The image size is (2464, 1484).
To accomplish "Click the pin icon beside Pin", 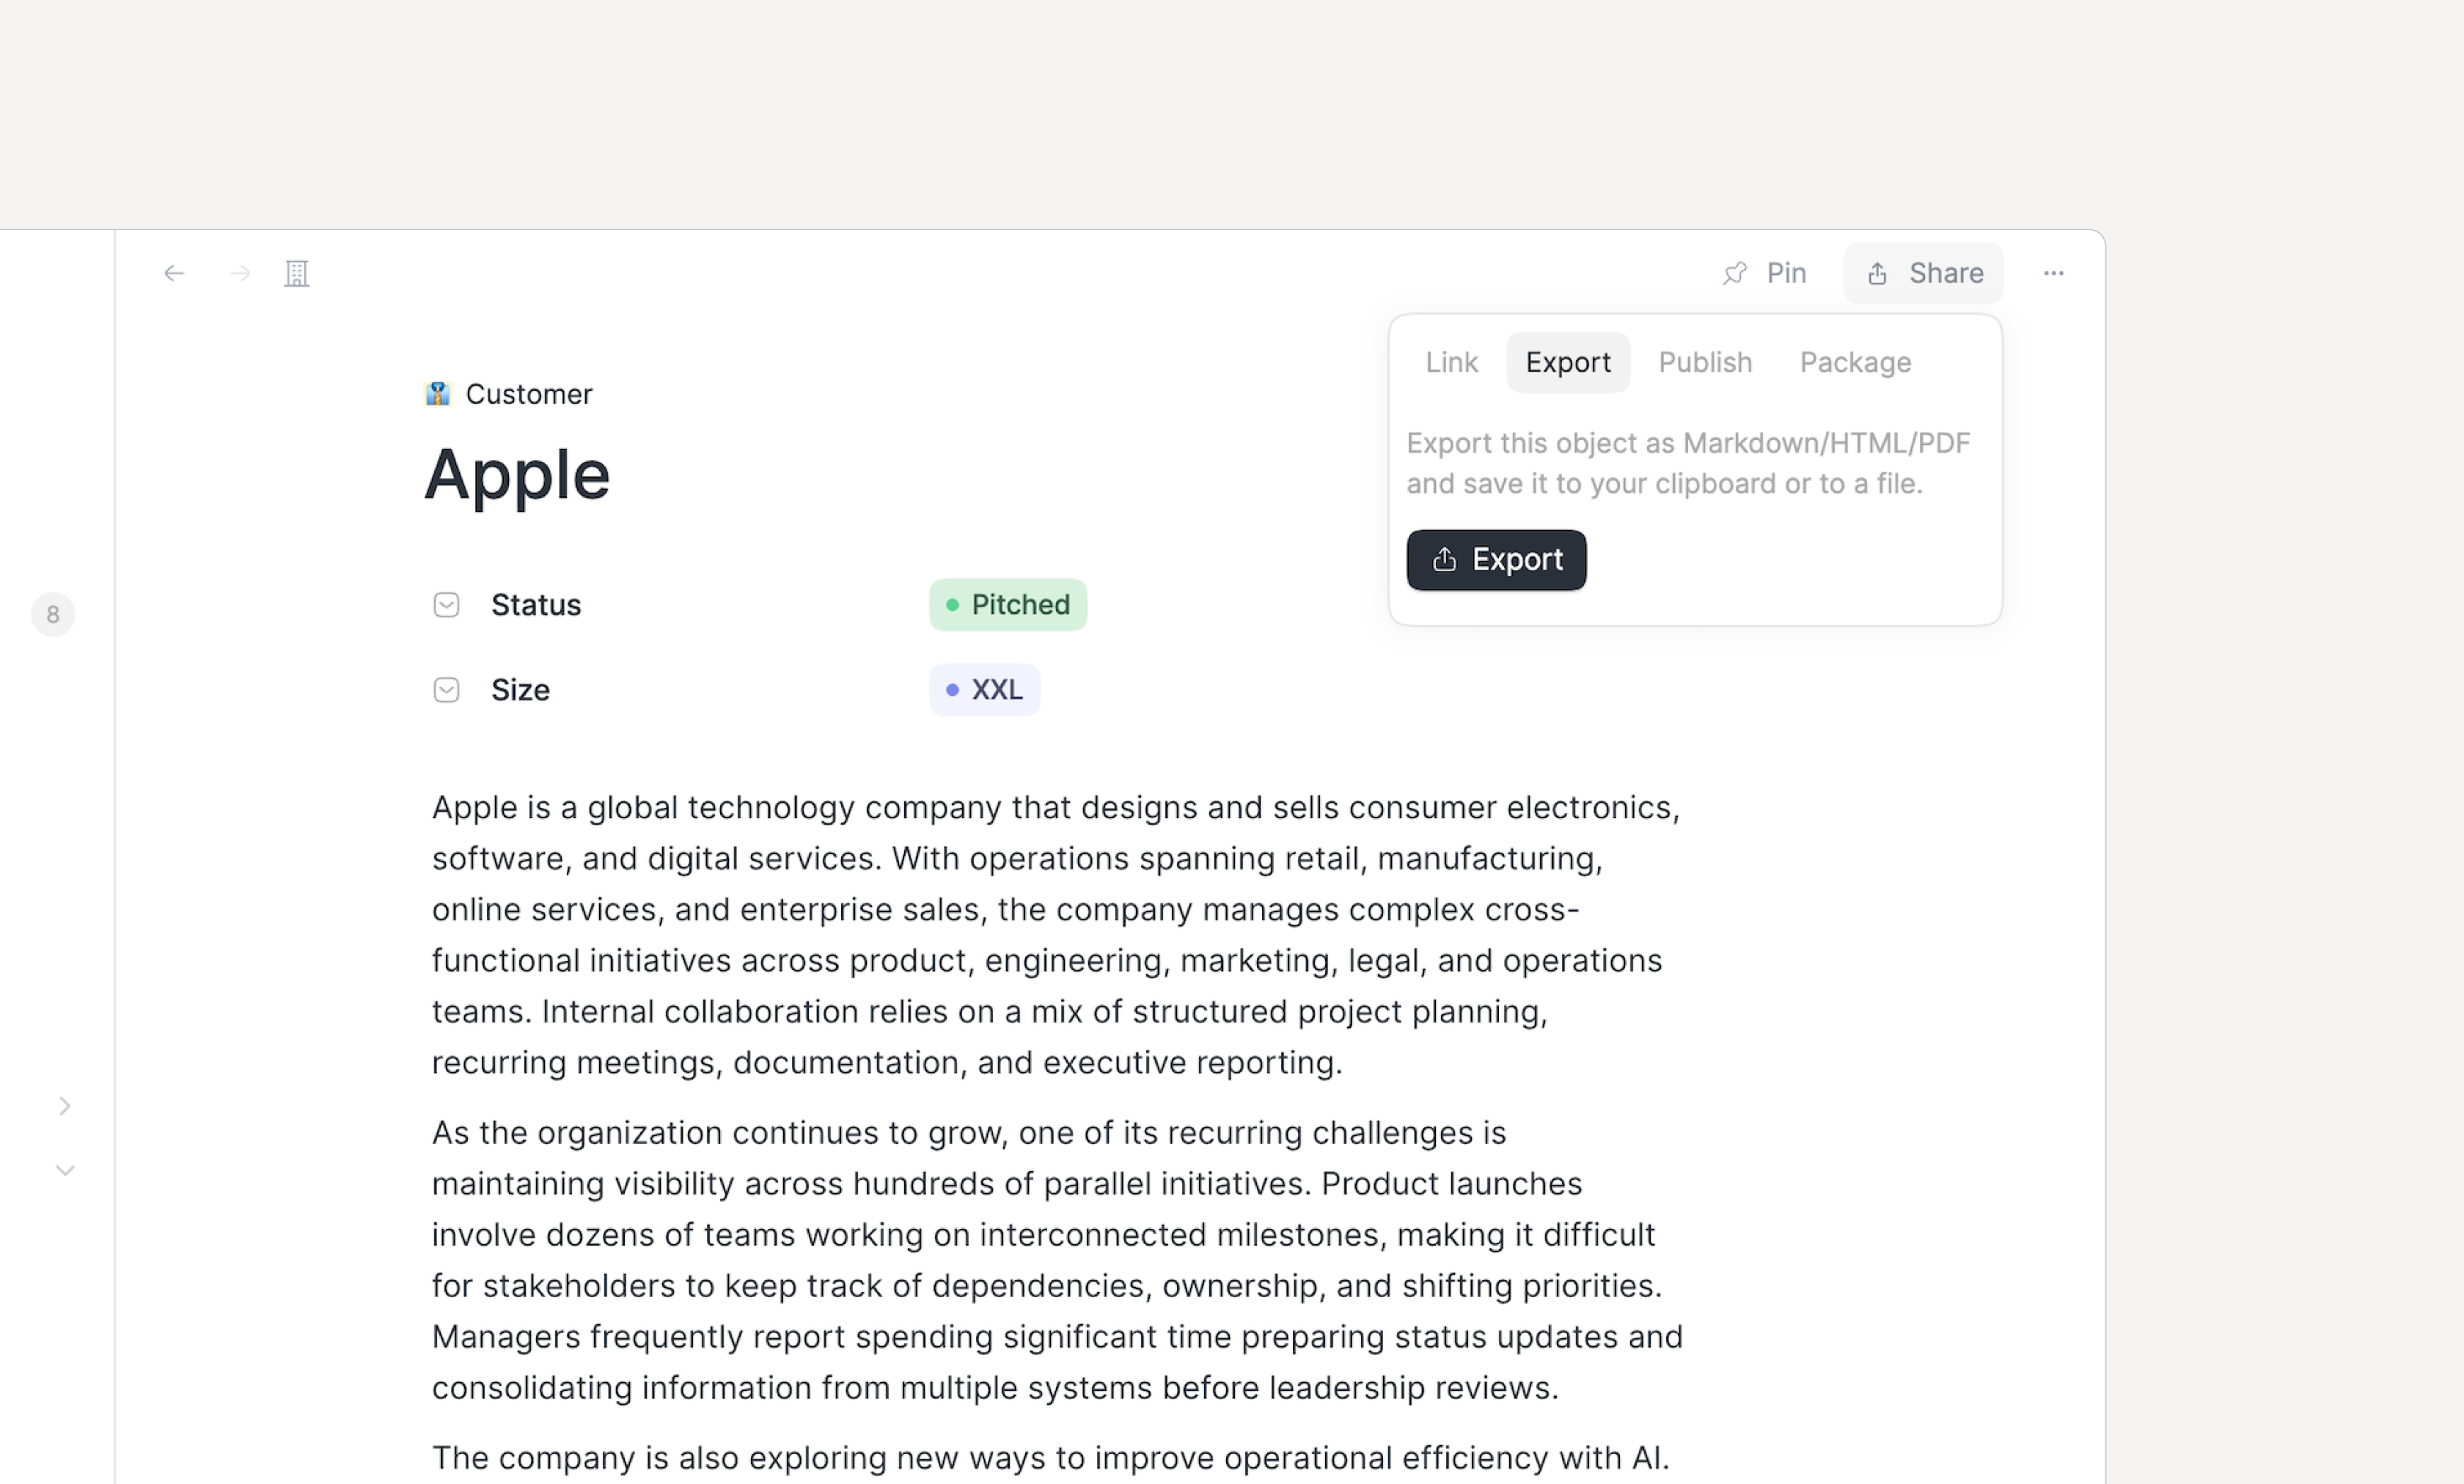I will click(x=1735, y=273).
